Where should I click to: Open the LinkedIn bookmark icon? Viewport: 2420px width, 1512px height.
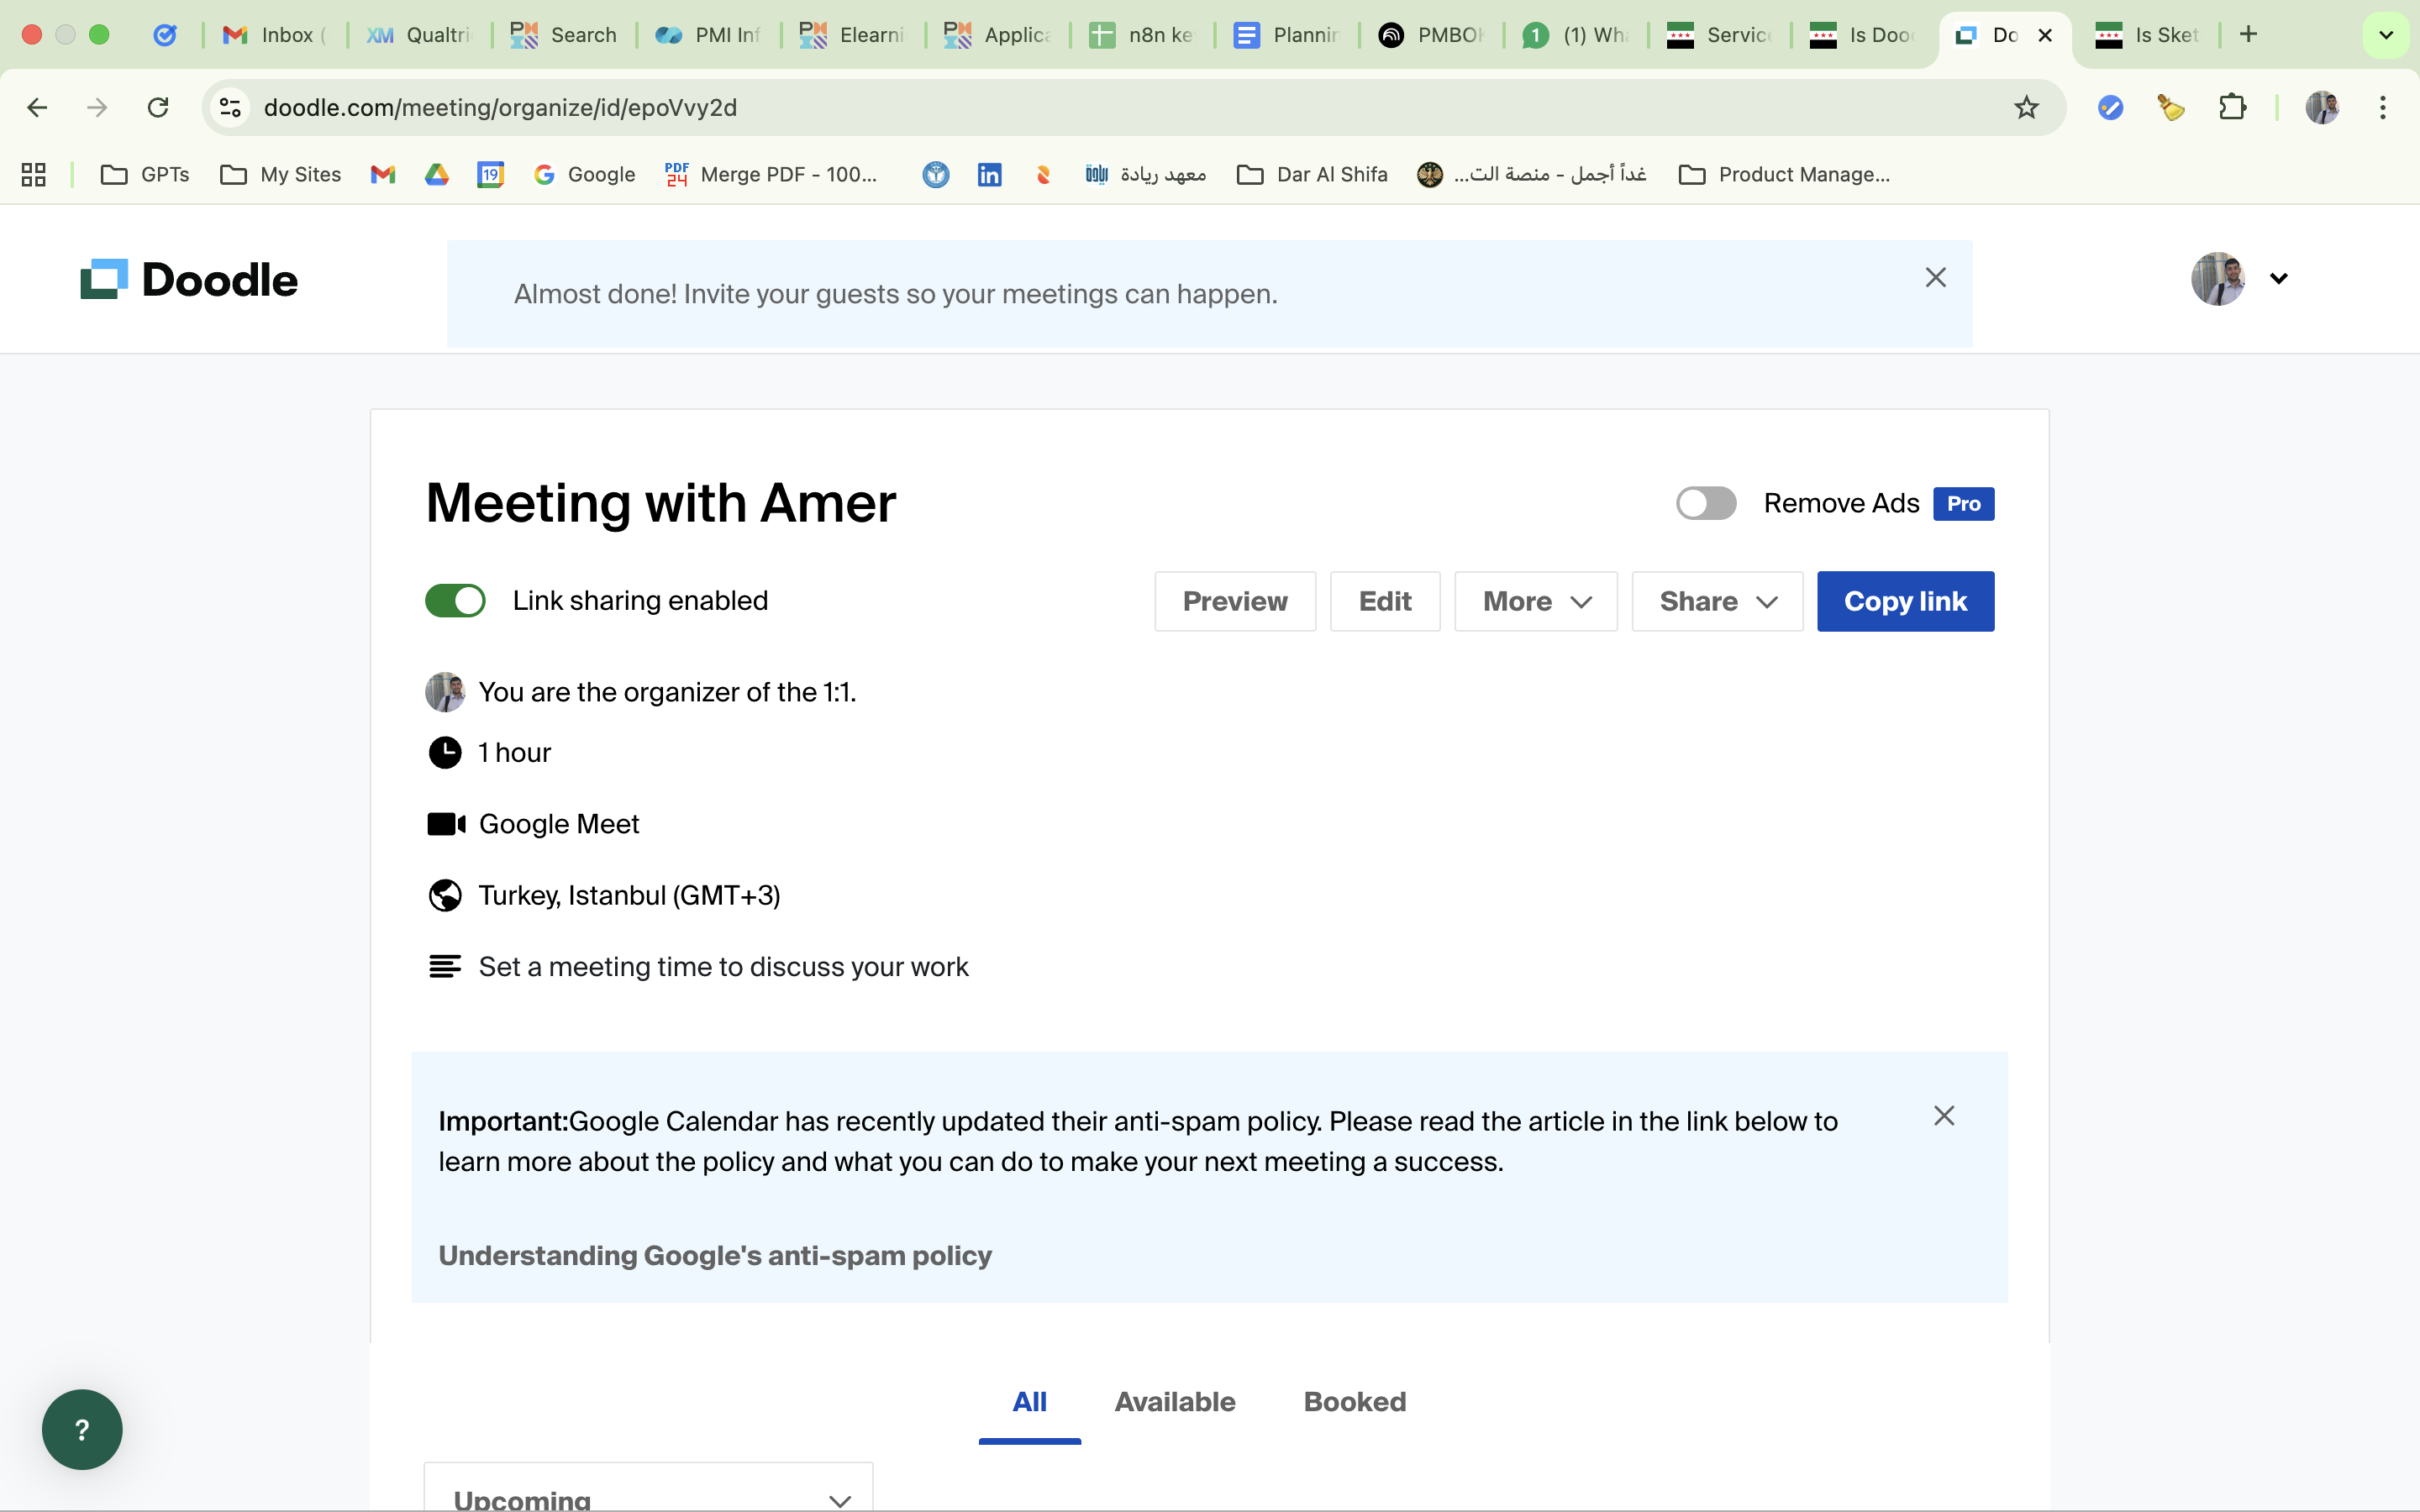click(989, 175)
